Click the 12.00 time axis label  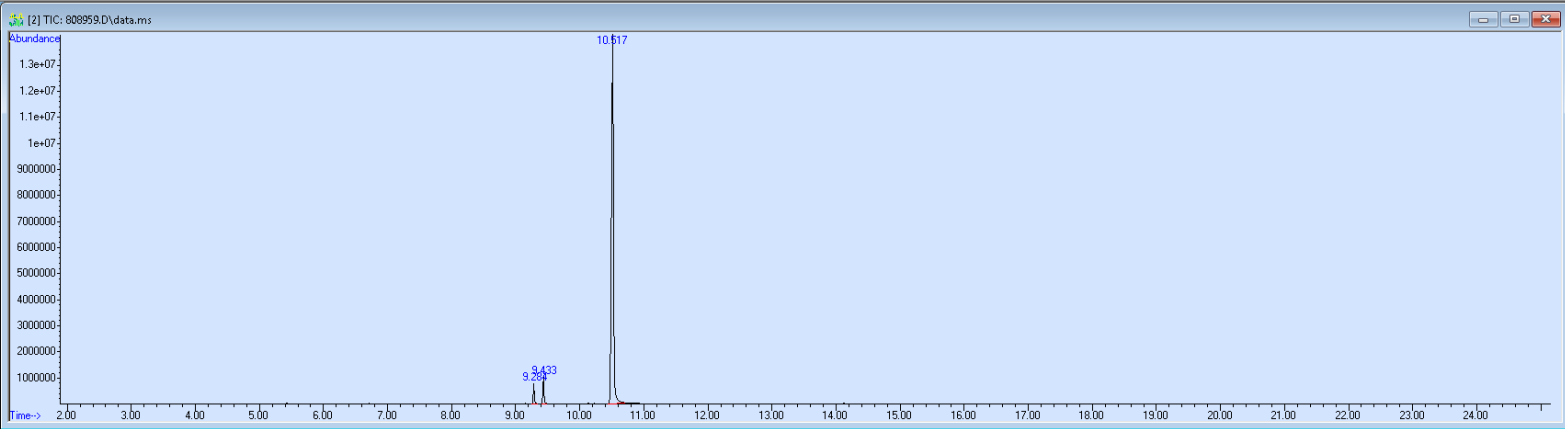click(x=707, y=414)
